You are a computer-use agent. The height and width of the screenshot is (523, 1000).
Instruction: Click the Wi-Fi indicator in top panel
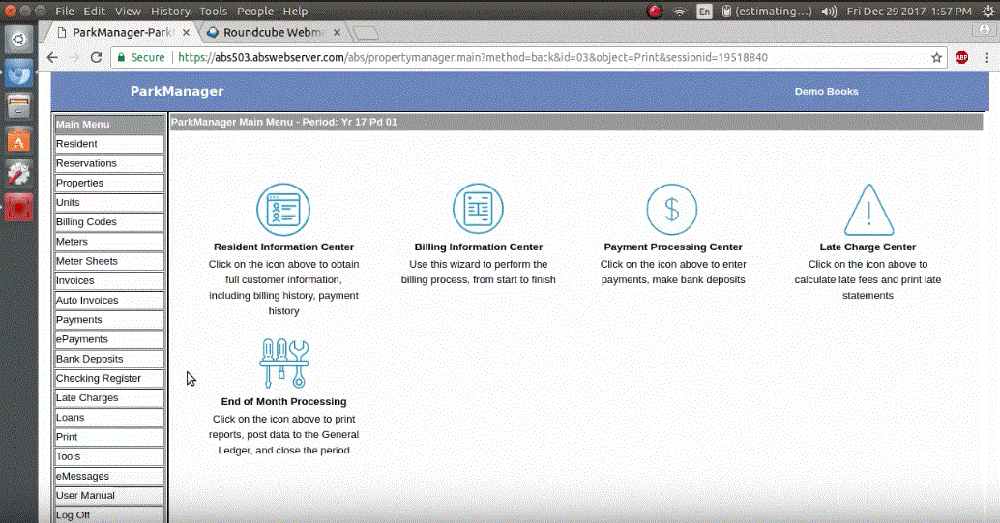click(x=680, y=11)
